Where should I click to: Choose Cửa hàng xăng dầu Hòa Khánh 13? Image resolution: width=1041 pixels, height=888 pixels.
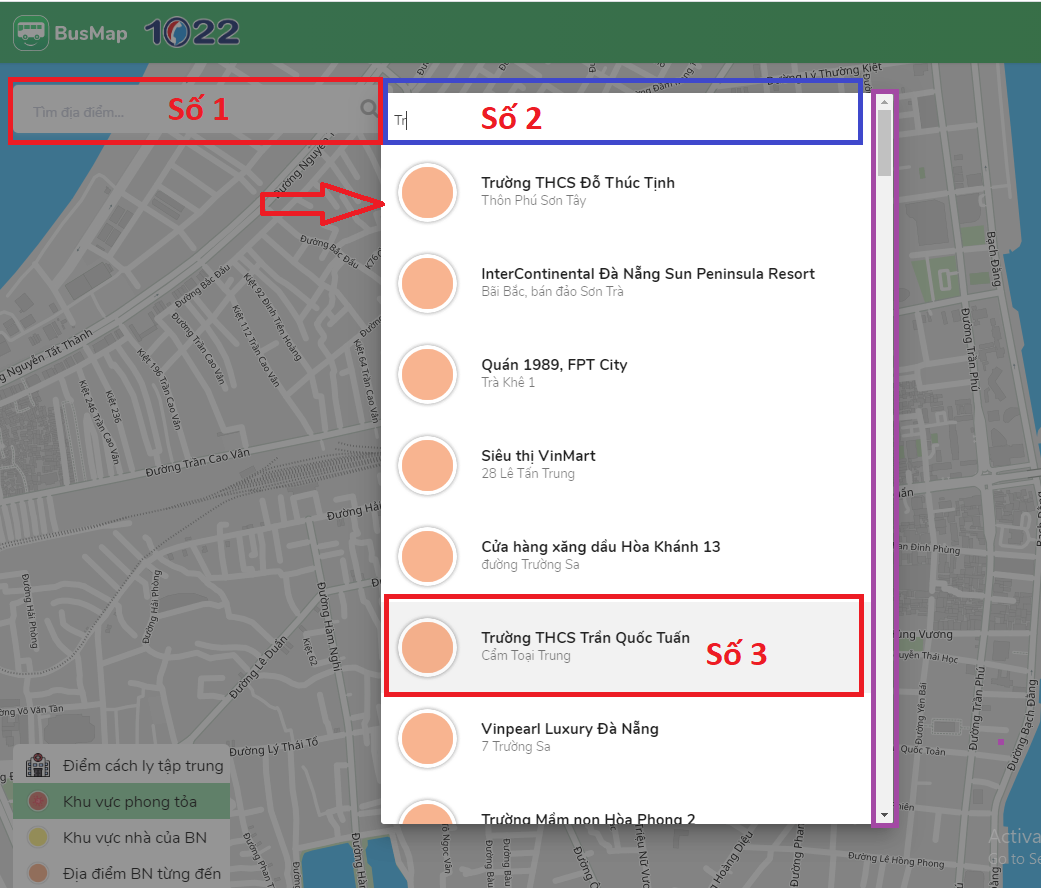point(600,555)
